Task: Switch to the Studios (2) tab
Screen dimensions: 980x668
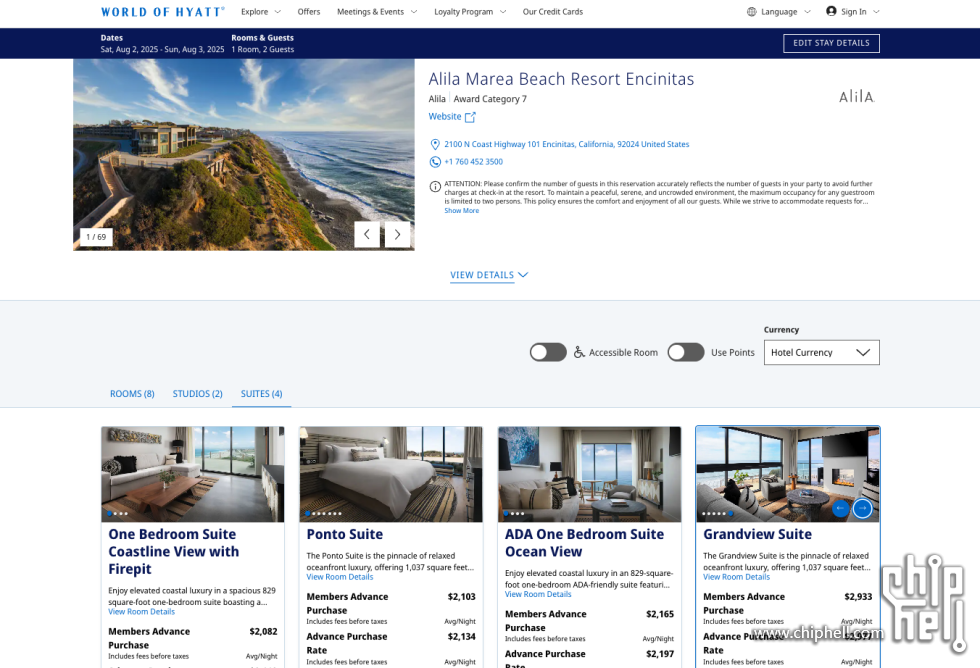Action: [198, 394]
